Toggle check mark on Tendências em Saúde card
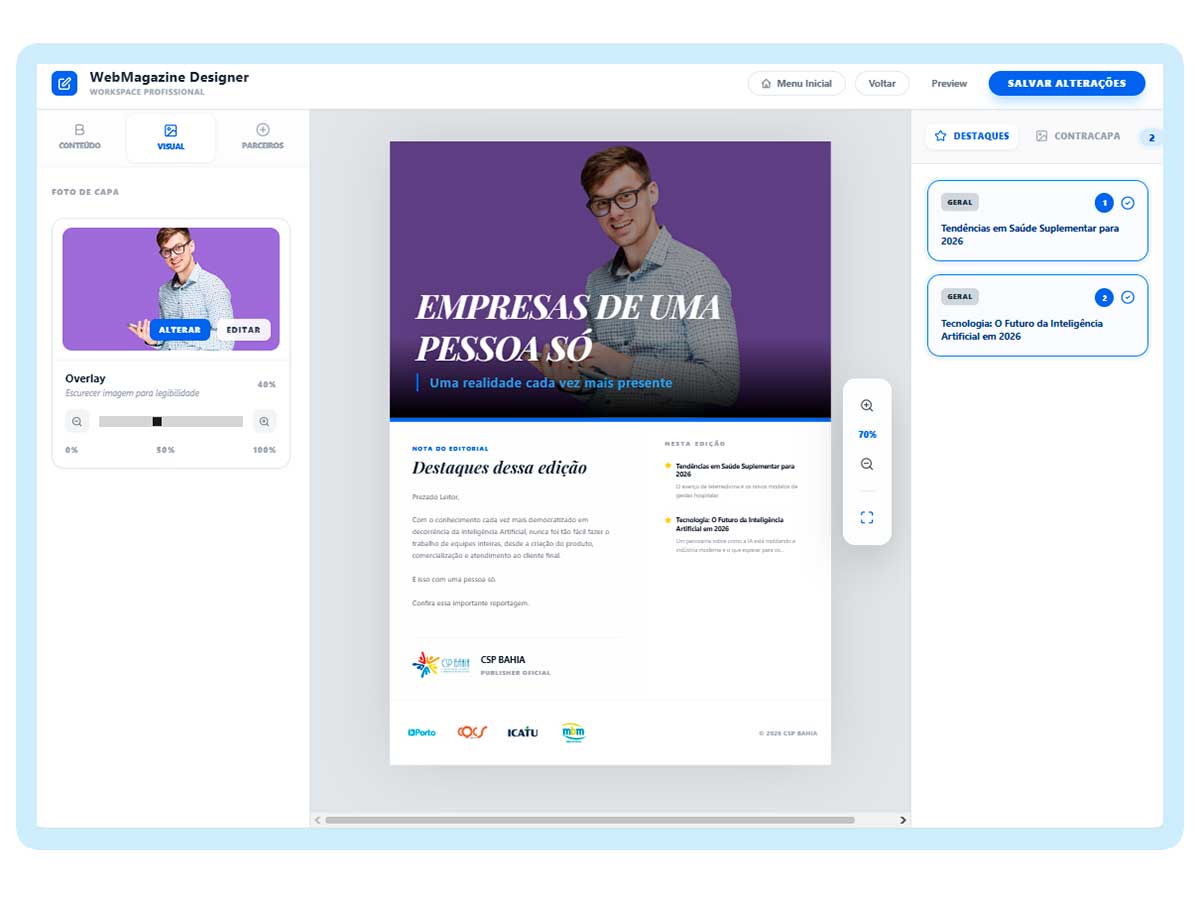 click(x=1128, y=203)
